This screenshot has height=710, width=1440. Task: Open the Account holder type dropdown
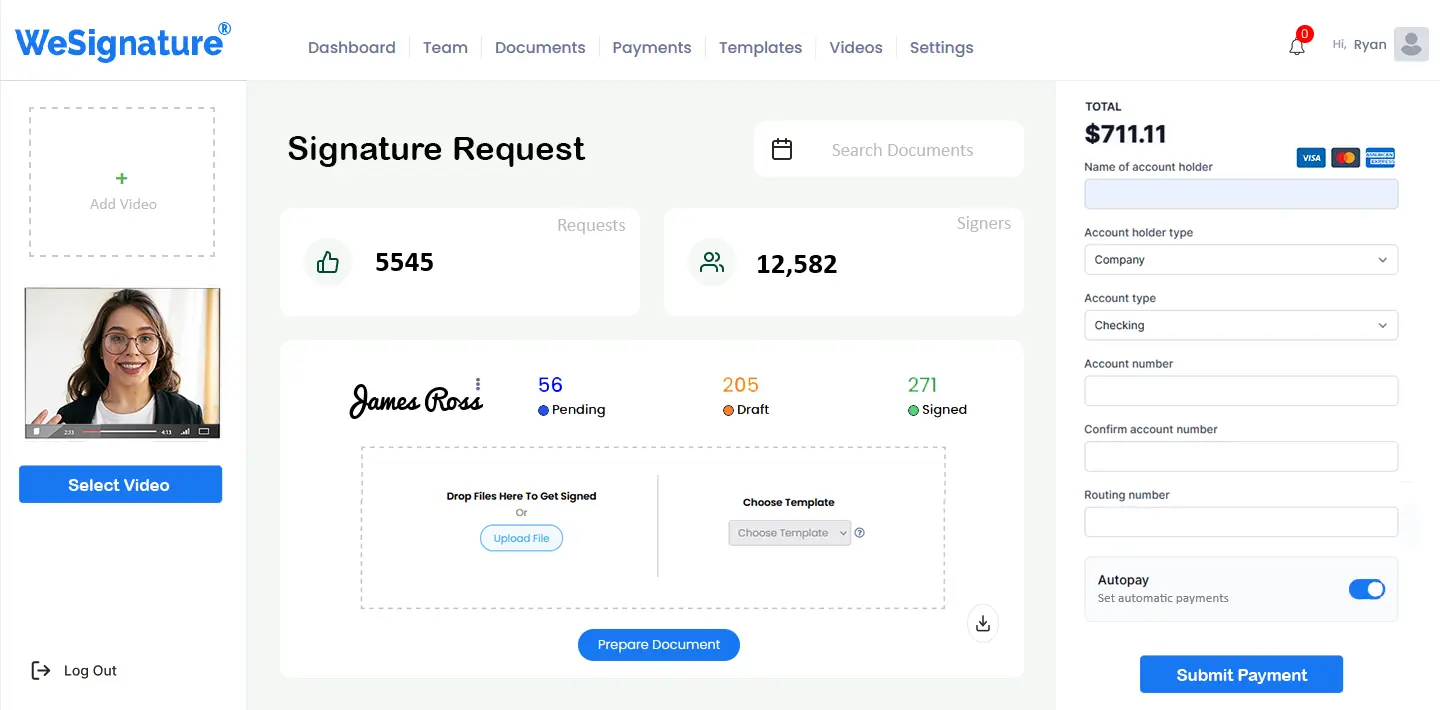(x=1241, y=260)
